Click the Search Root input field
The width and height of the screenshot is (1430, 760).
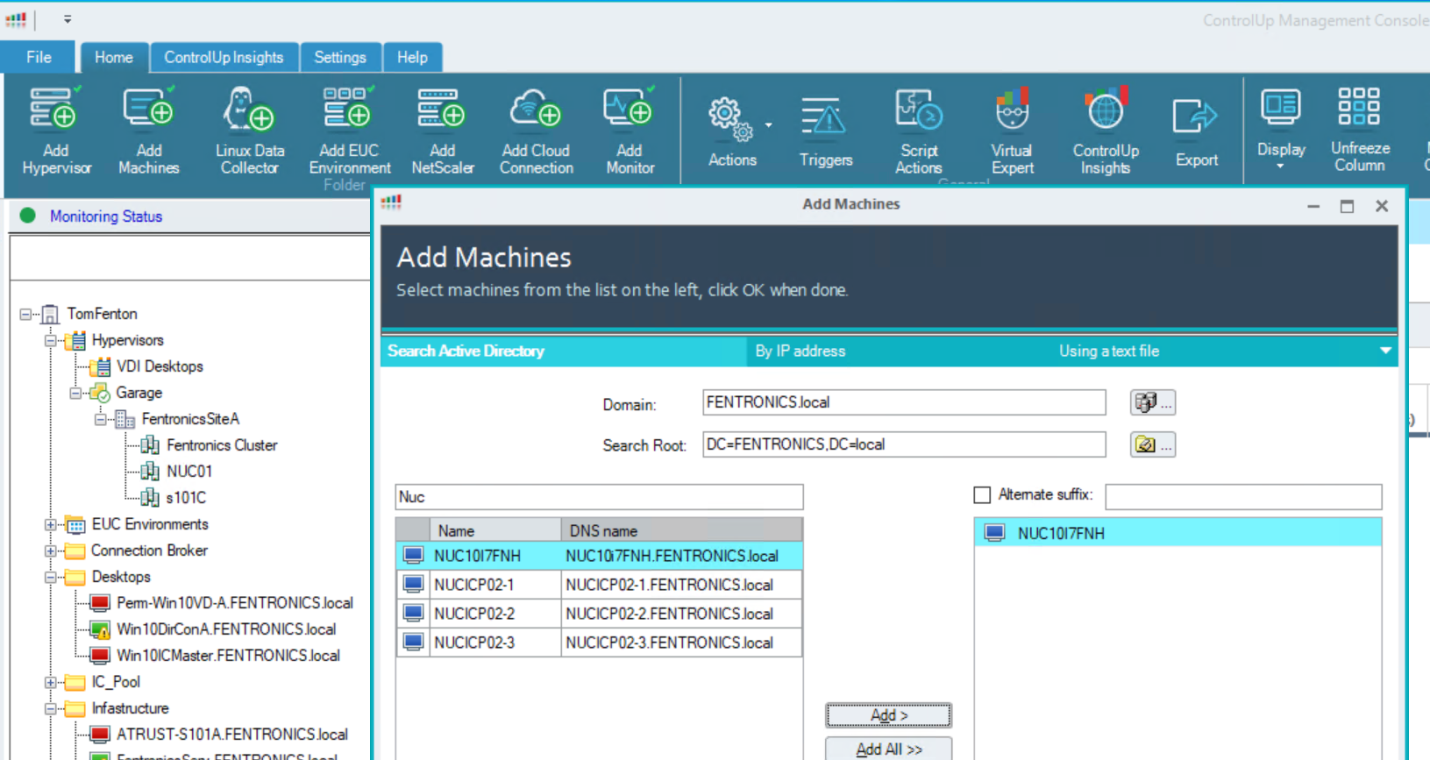pos(904,444)
